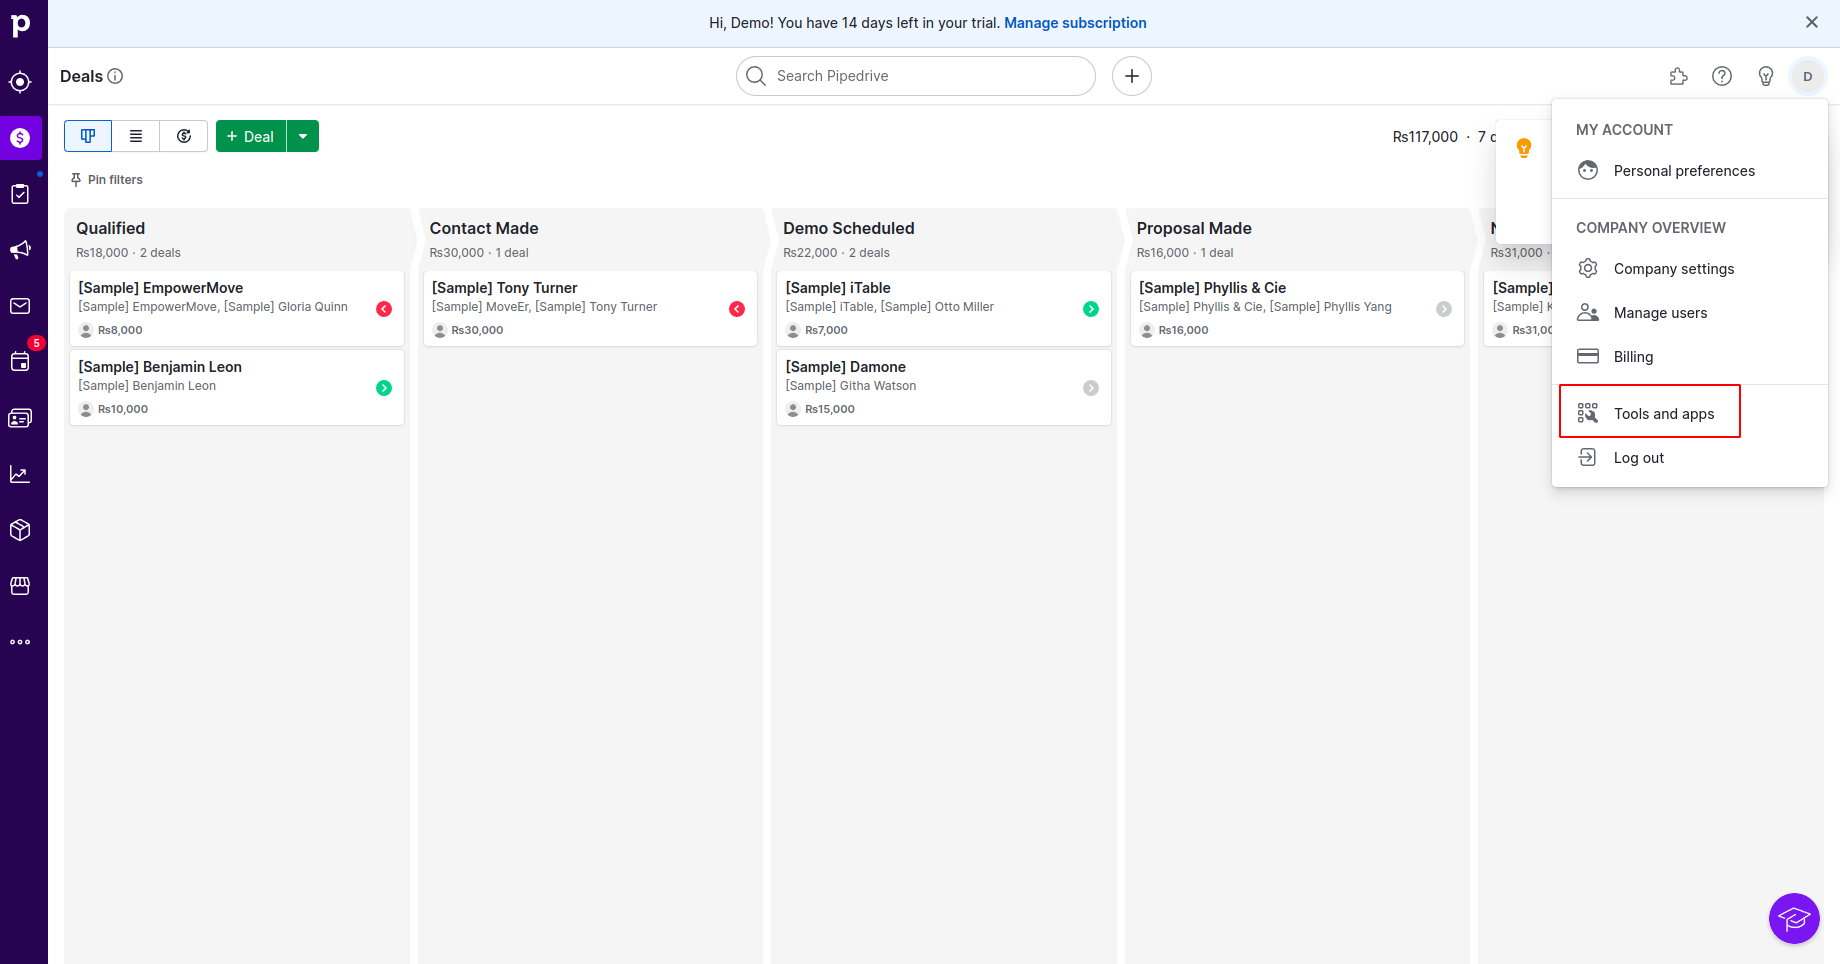The image size is (1840, 964).
Task: Expand the Deal button dropdown arrow
Action: click(303, 136)
